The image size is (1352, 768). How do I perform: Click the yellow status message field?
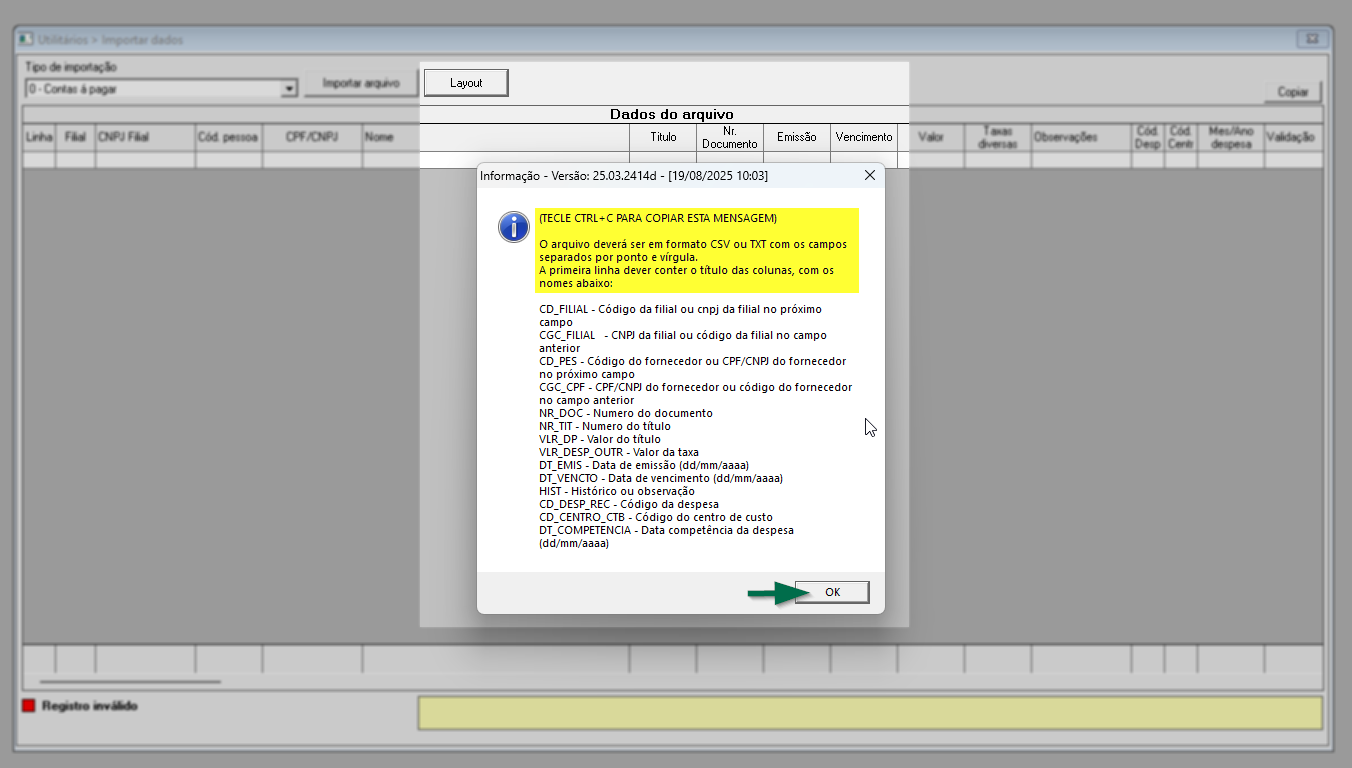click(x=870, y=713)
